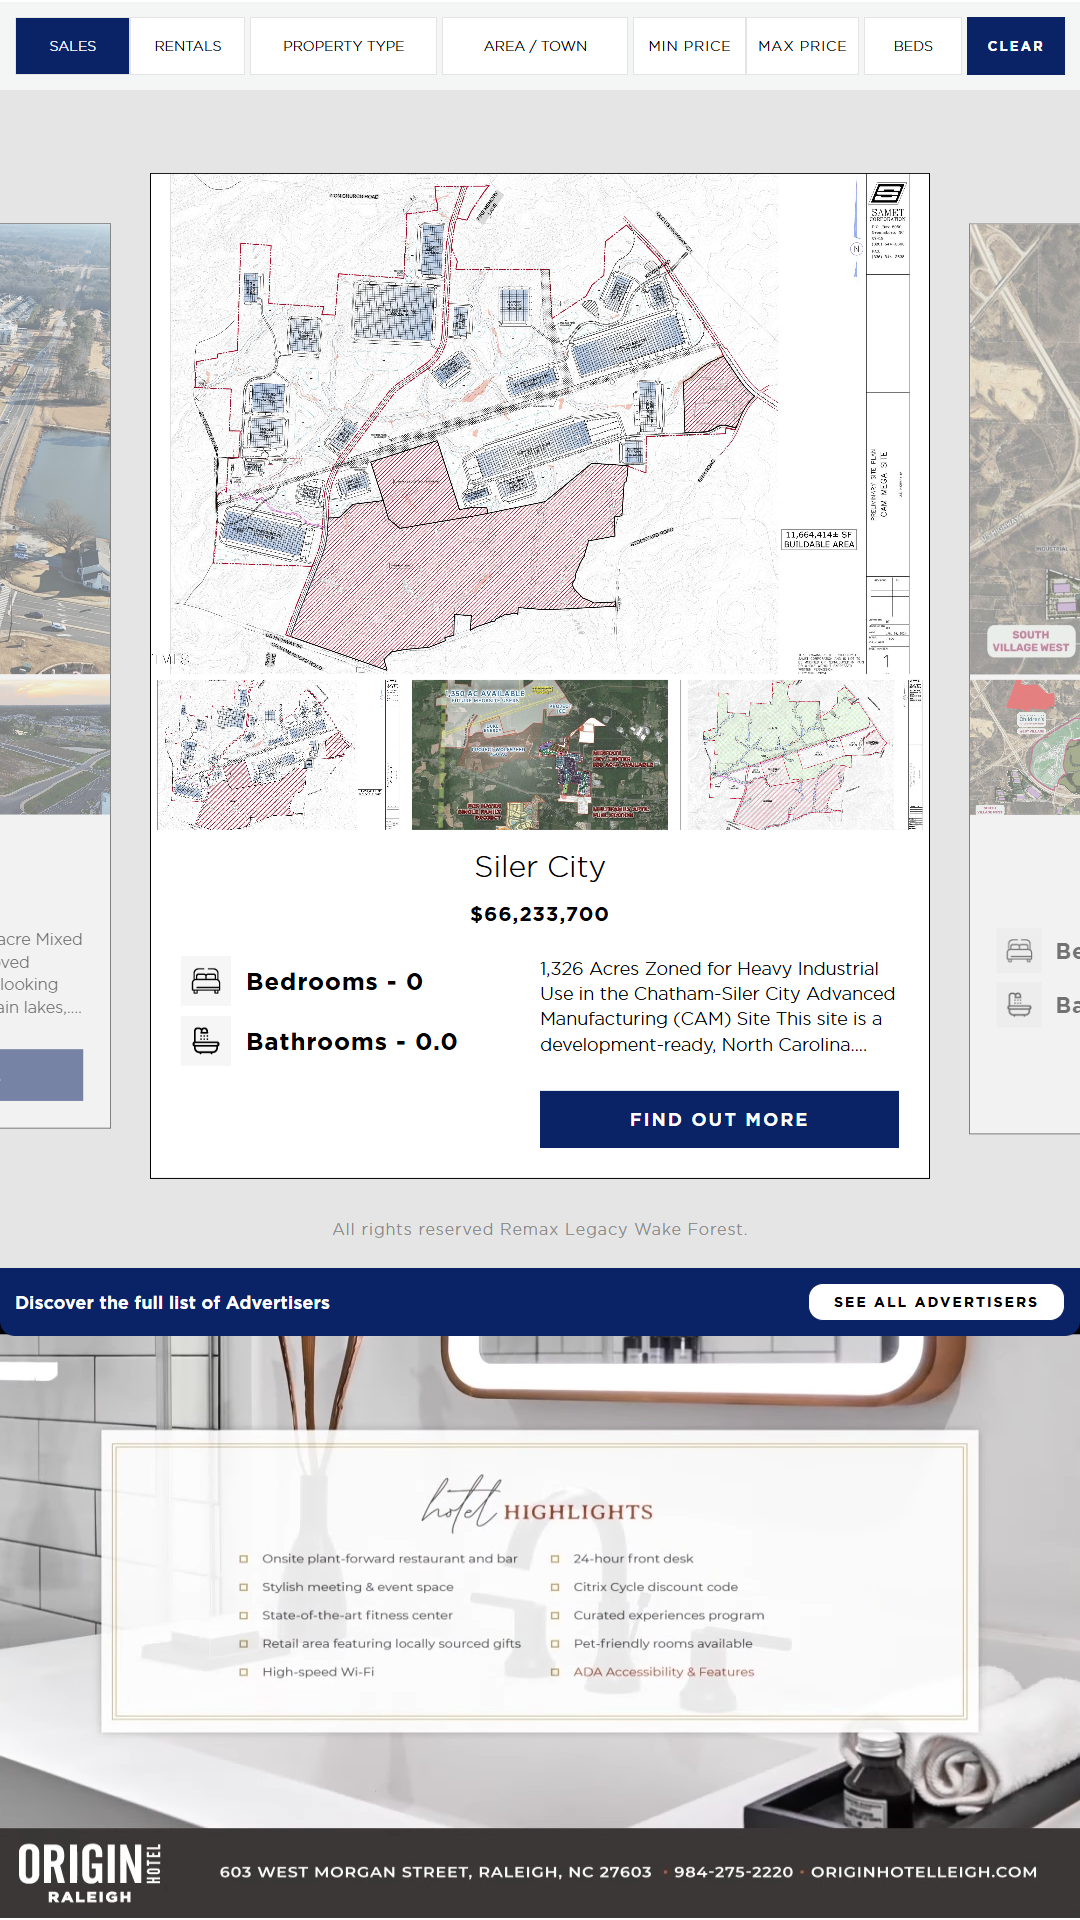
Task: Click Find Out More for Siler City
Action: 719,1119
